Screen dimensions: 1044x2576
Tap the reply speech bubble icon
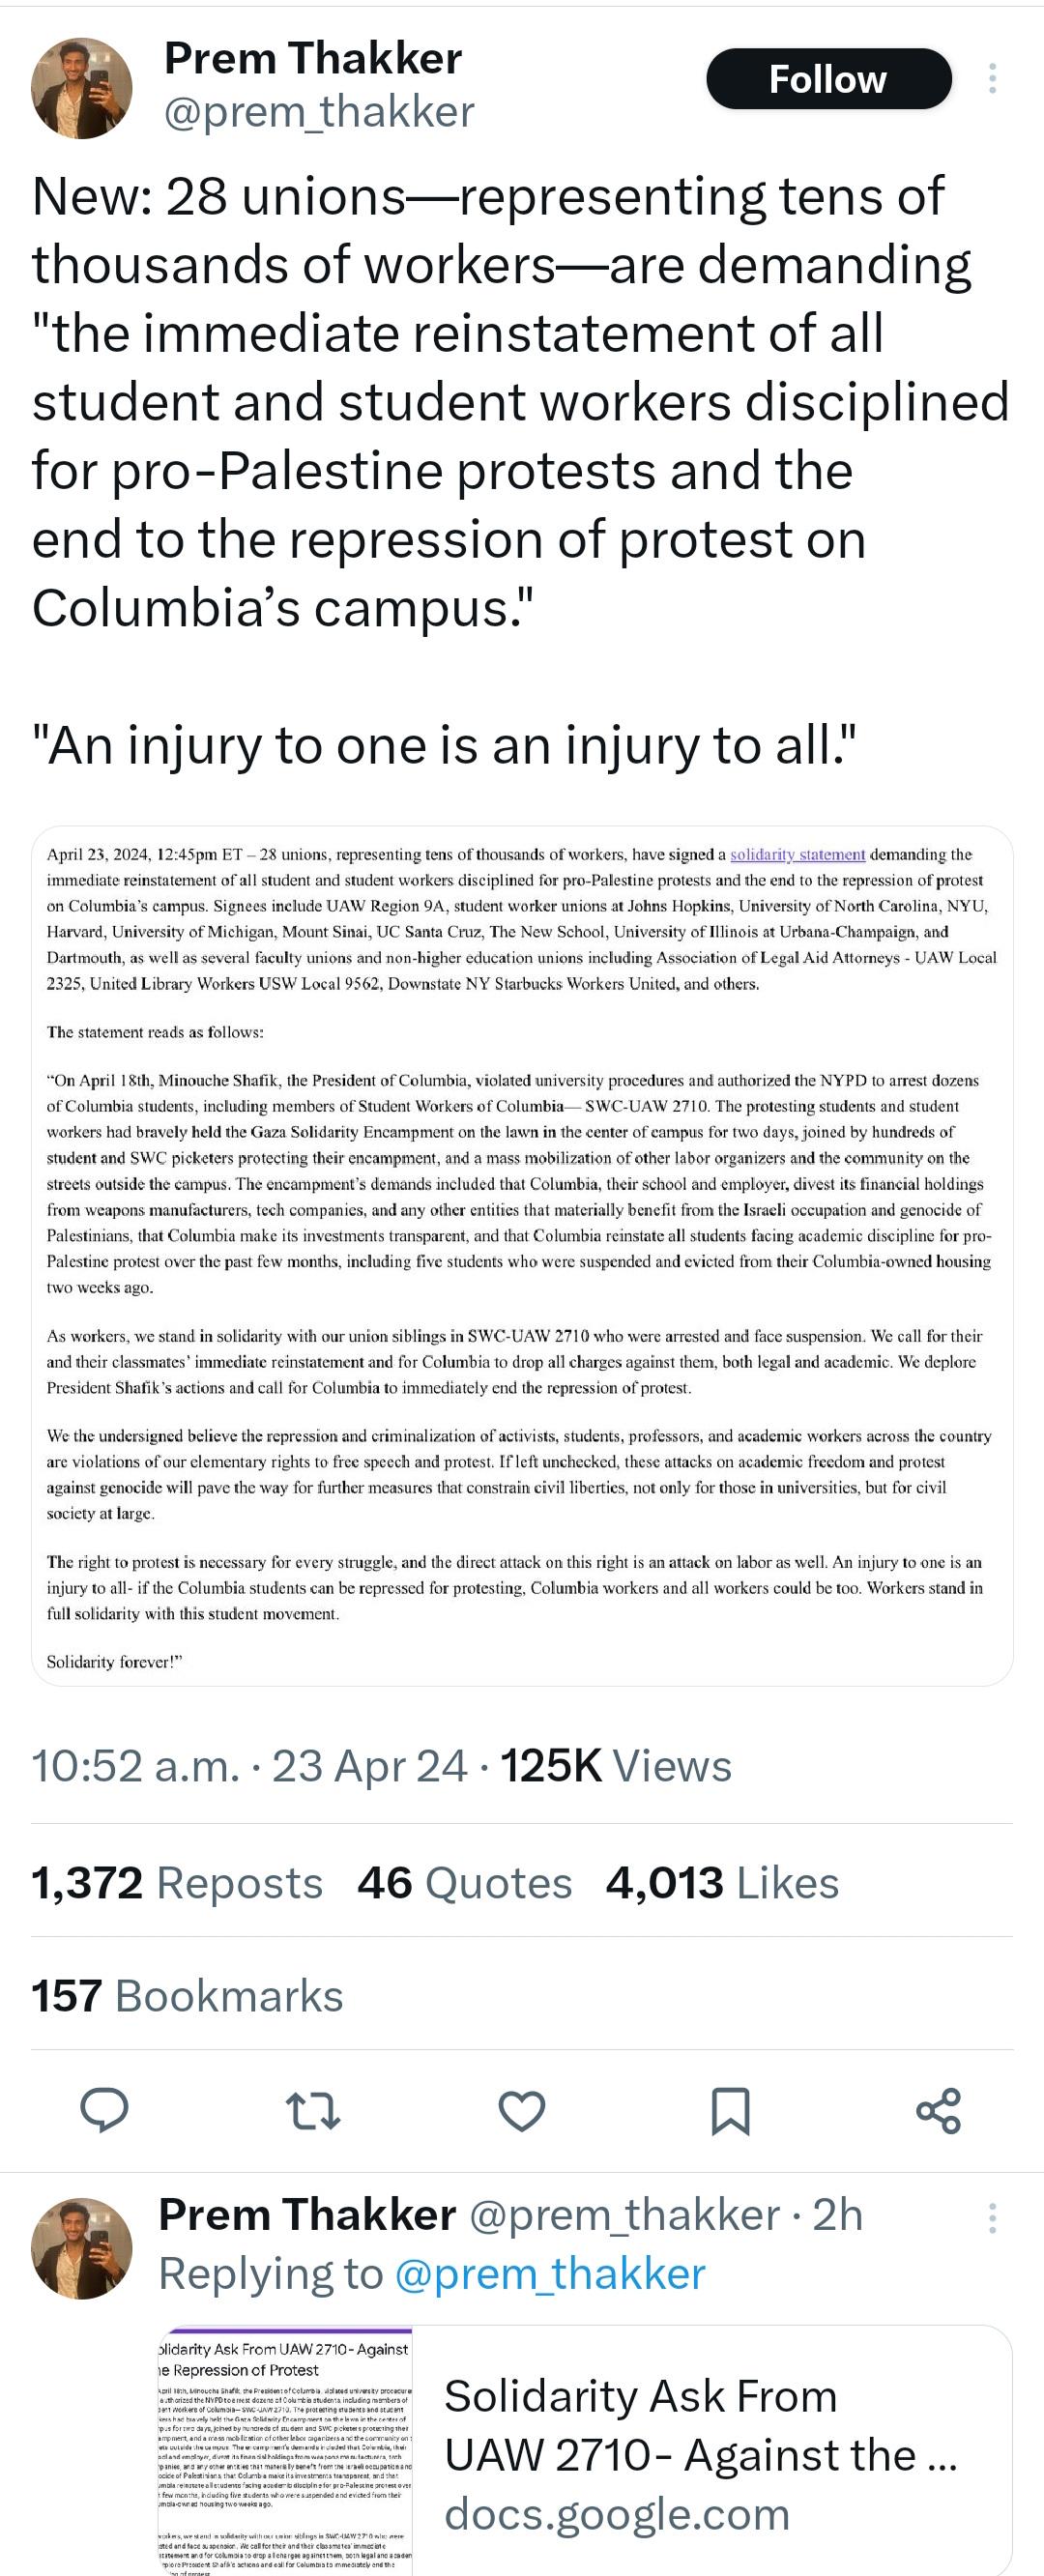coord(104,2110)
